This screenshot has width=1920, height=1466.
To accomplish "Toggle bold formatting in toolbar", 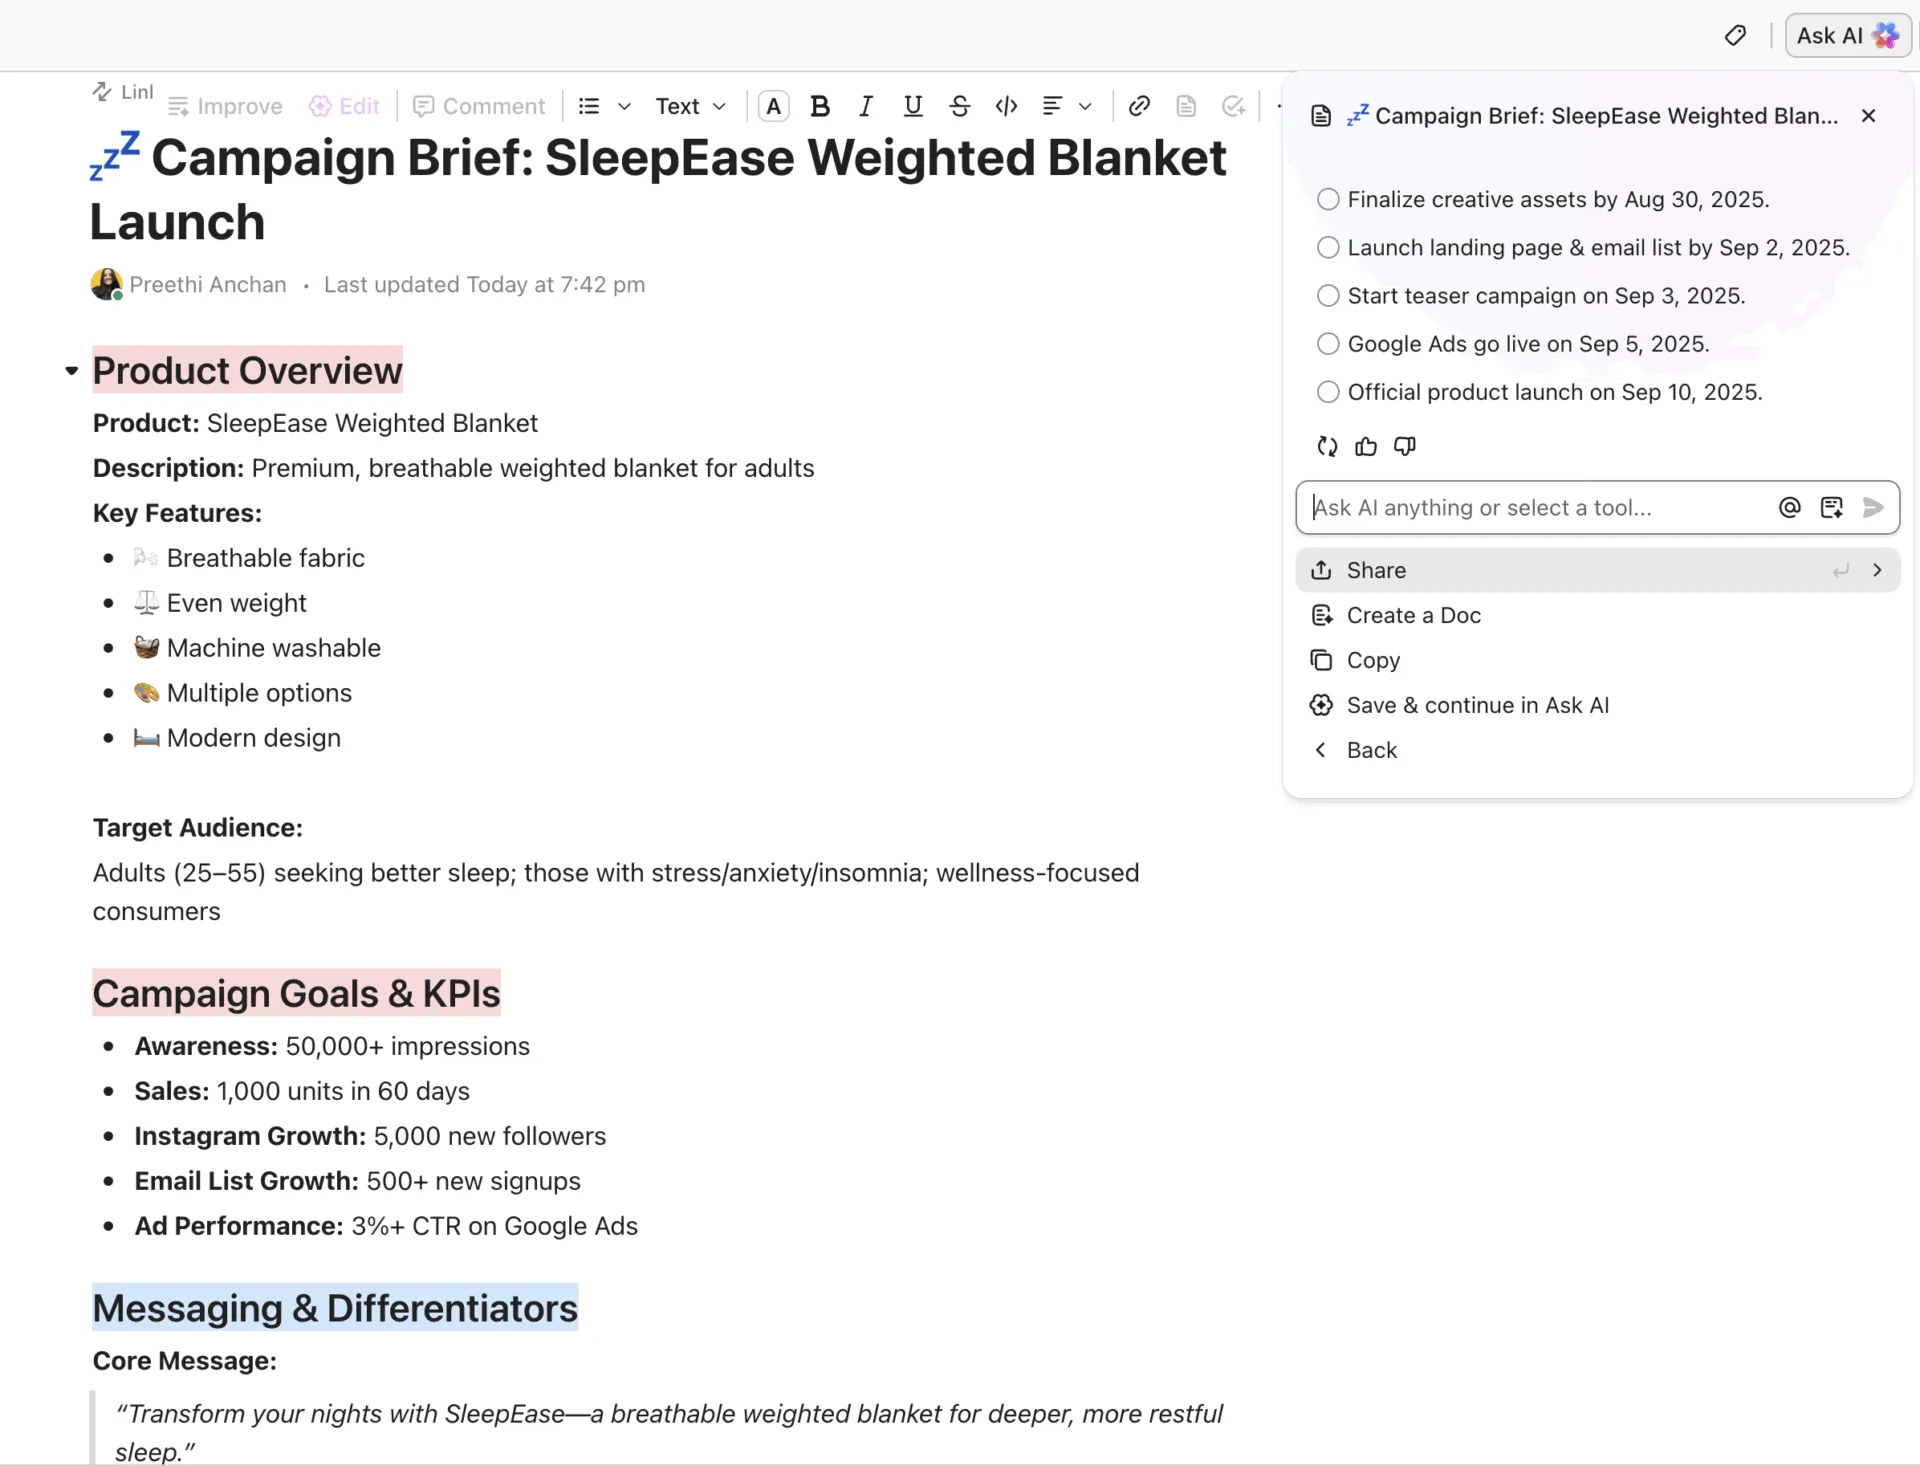I will click(820, 106).
